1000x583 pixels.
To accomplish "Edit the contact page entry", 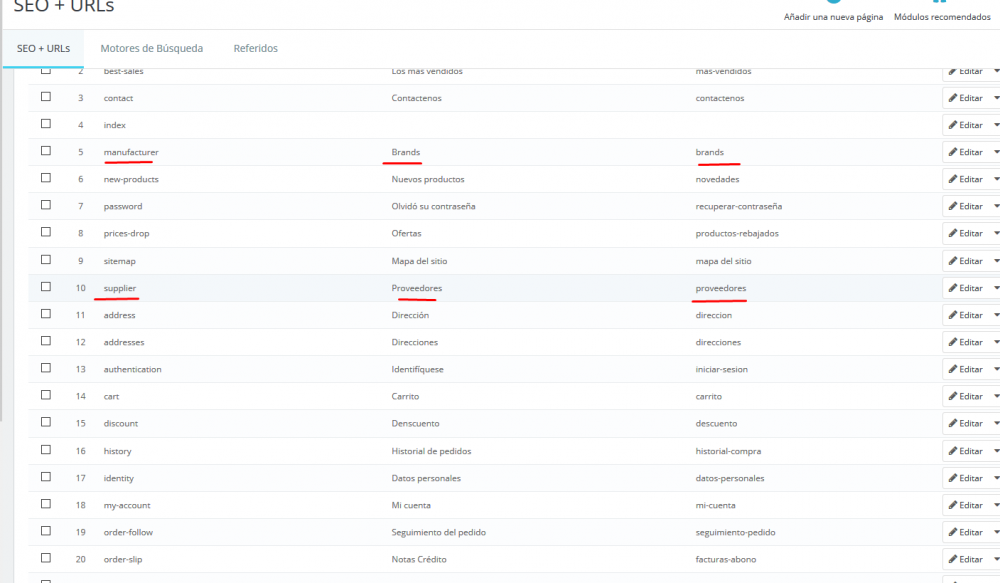I will pyautogui.click(x=965, y=98).
